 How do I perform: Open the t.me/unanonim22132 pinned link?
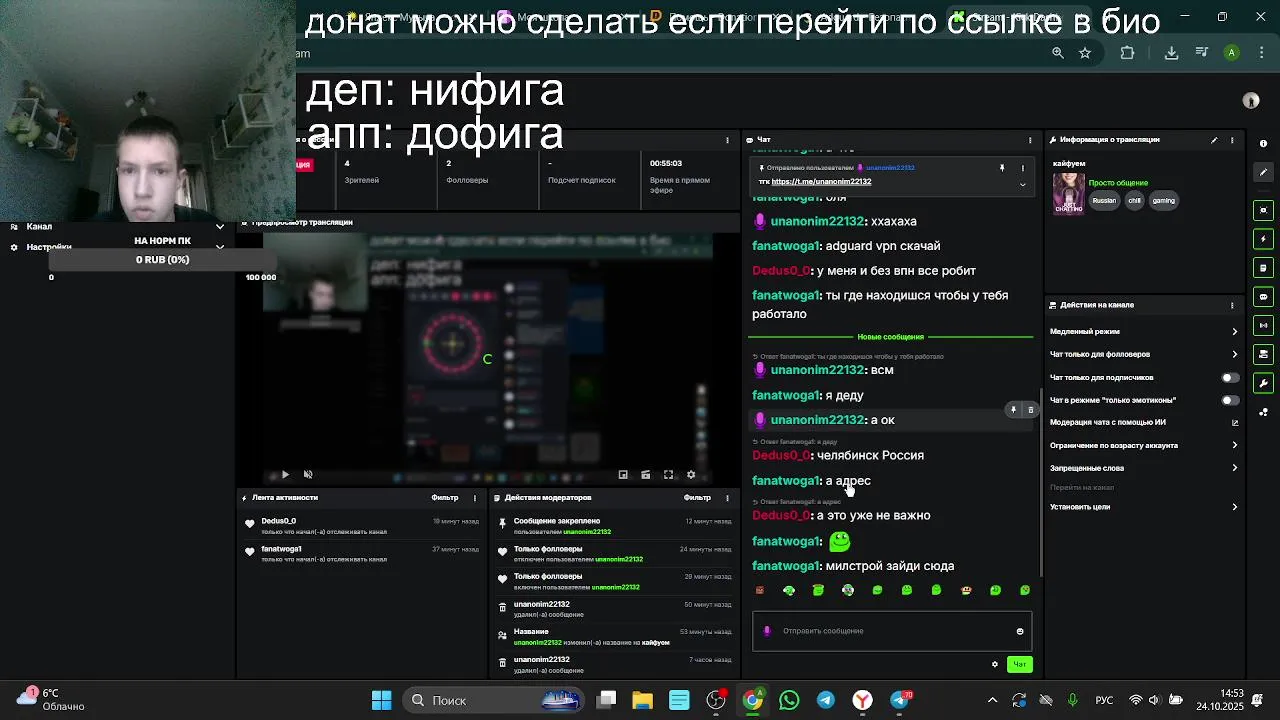(821, 182)
